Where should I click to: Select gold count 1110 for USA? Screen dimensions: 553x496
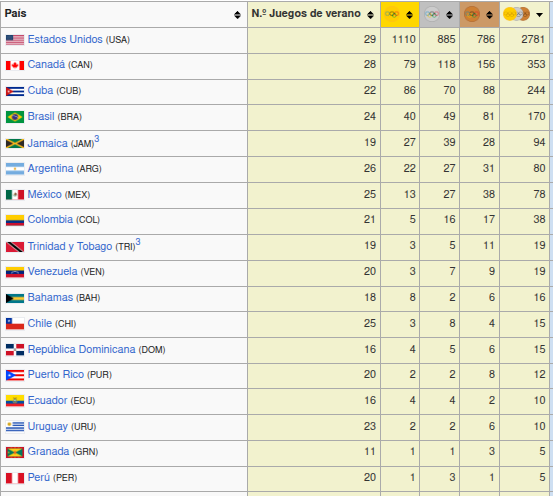(x=404, y=39)
